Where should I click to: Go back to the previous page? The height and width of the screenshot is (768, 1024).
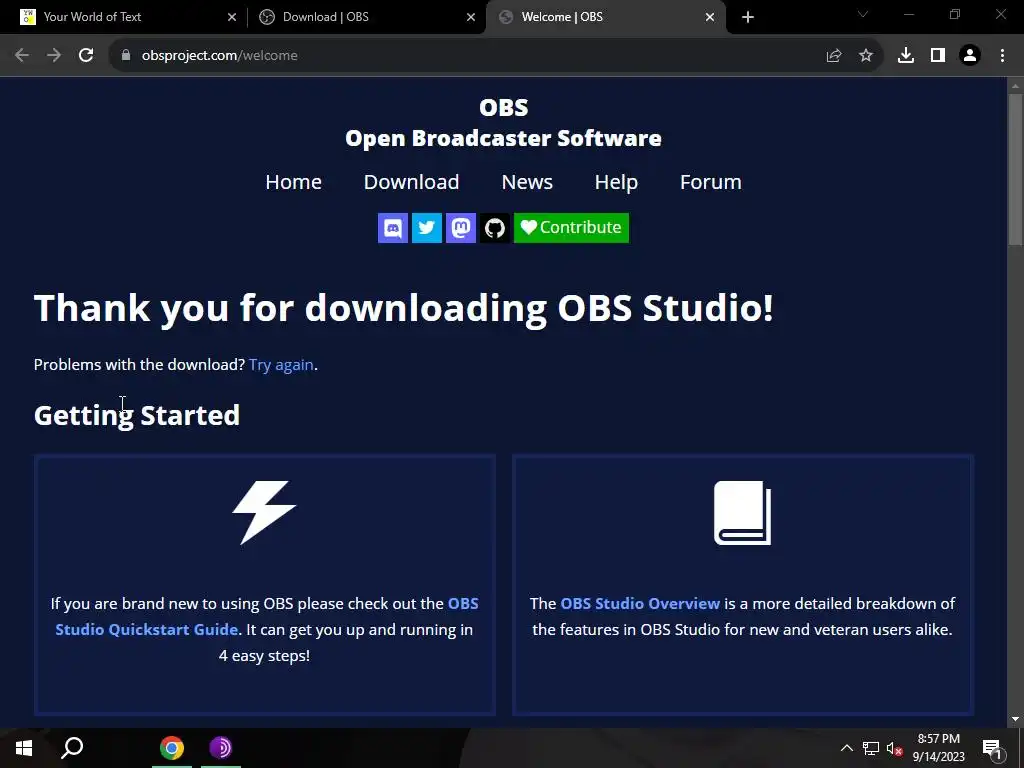pyautogui.click(x=22, y=56)
